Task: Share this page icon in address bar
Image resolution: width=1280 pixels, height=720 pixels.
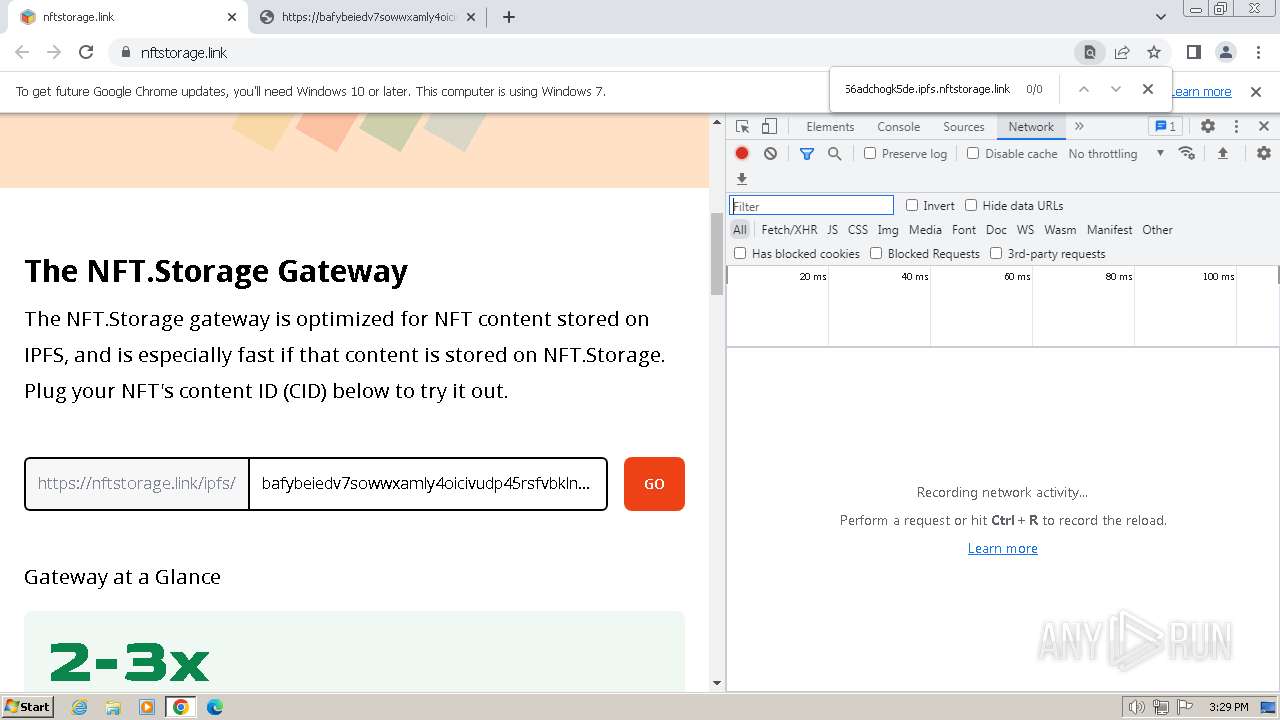Action: (1122, 53)
